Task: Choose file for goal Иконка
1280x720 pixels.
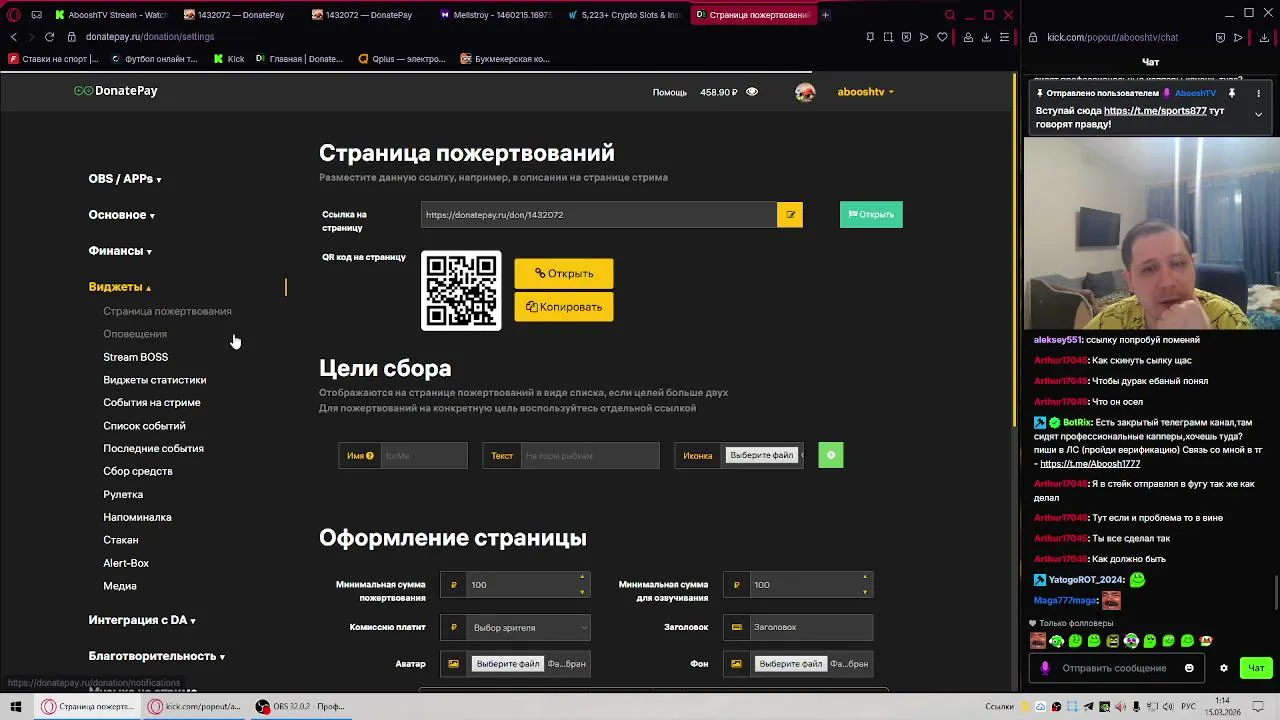Action: [x=761, y=456]
